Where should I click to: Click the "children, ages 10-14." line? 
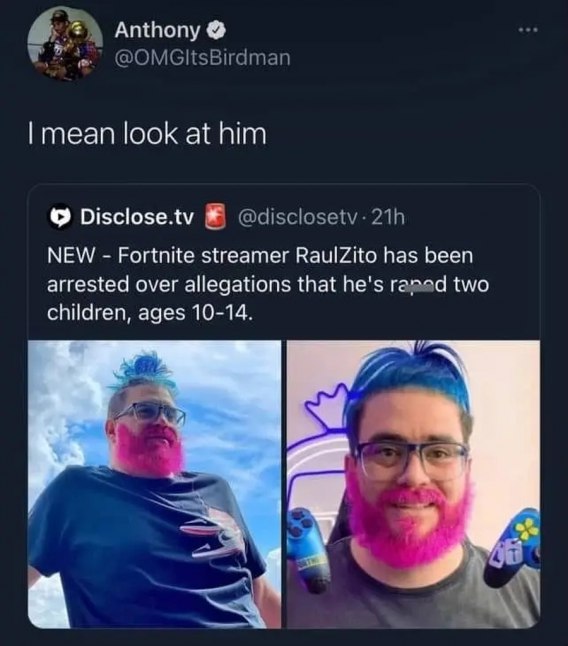click(x=150, y=313)
